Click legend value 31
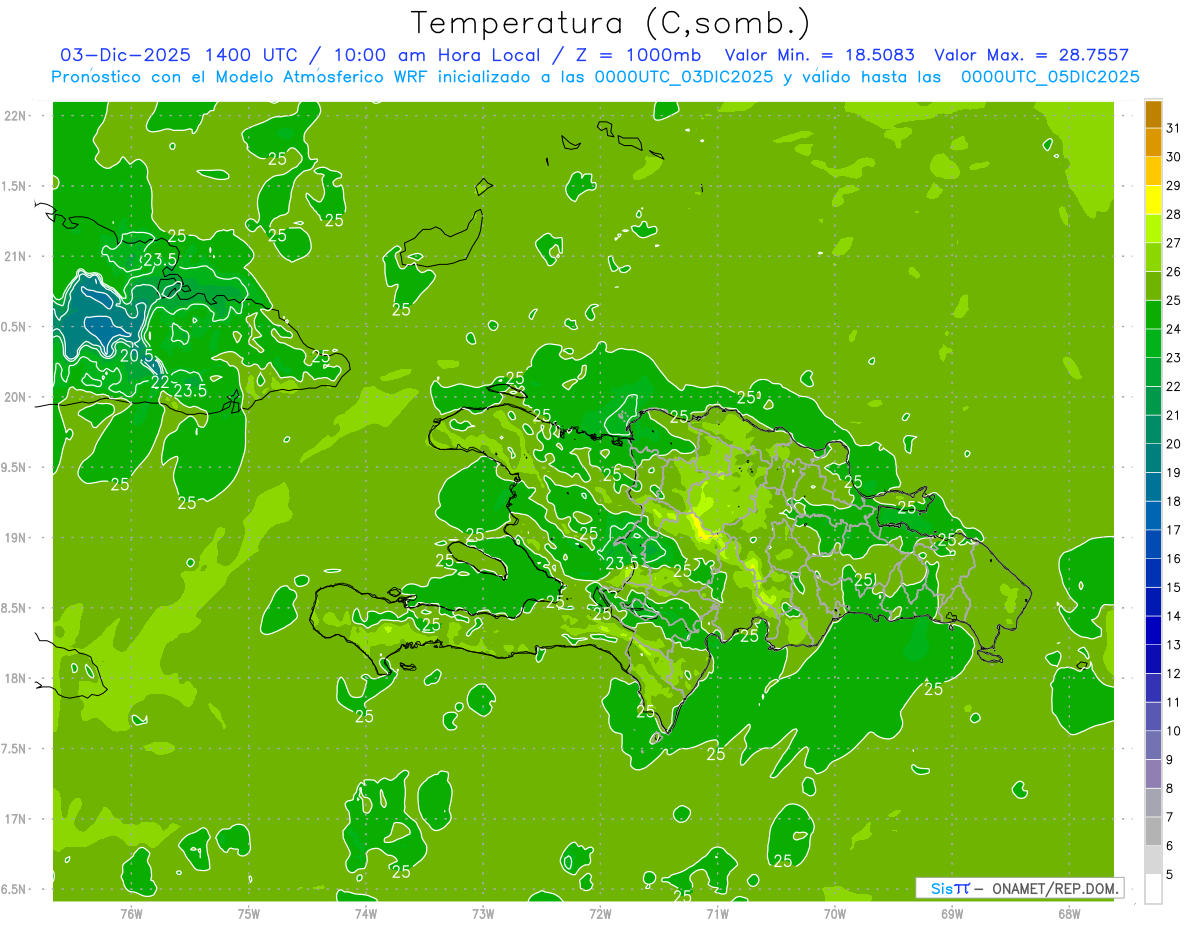This screenshot has height=927, width=1200. click(x=1174, y=128)
